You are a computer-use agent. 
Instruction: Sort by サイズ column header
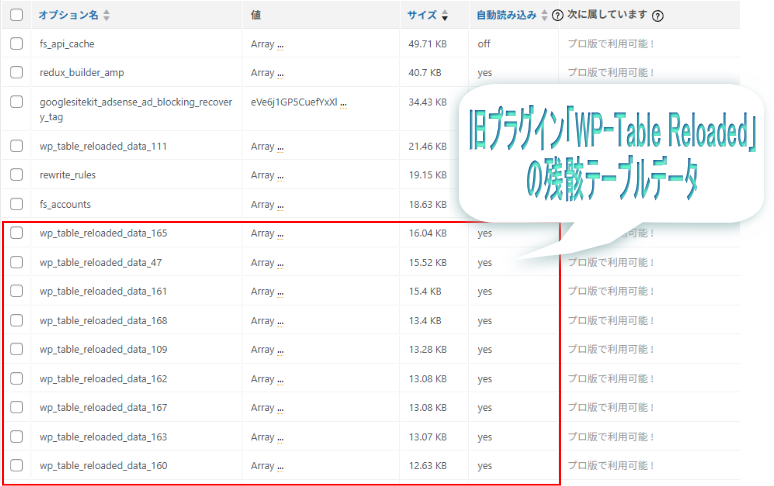coord(421,16)
